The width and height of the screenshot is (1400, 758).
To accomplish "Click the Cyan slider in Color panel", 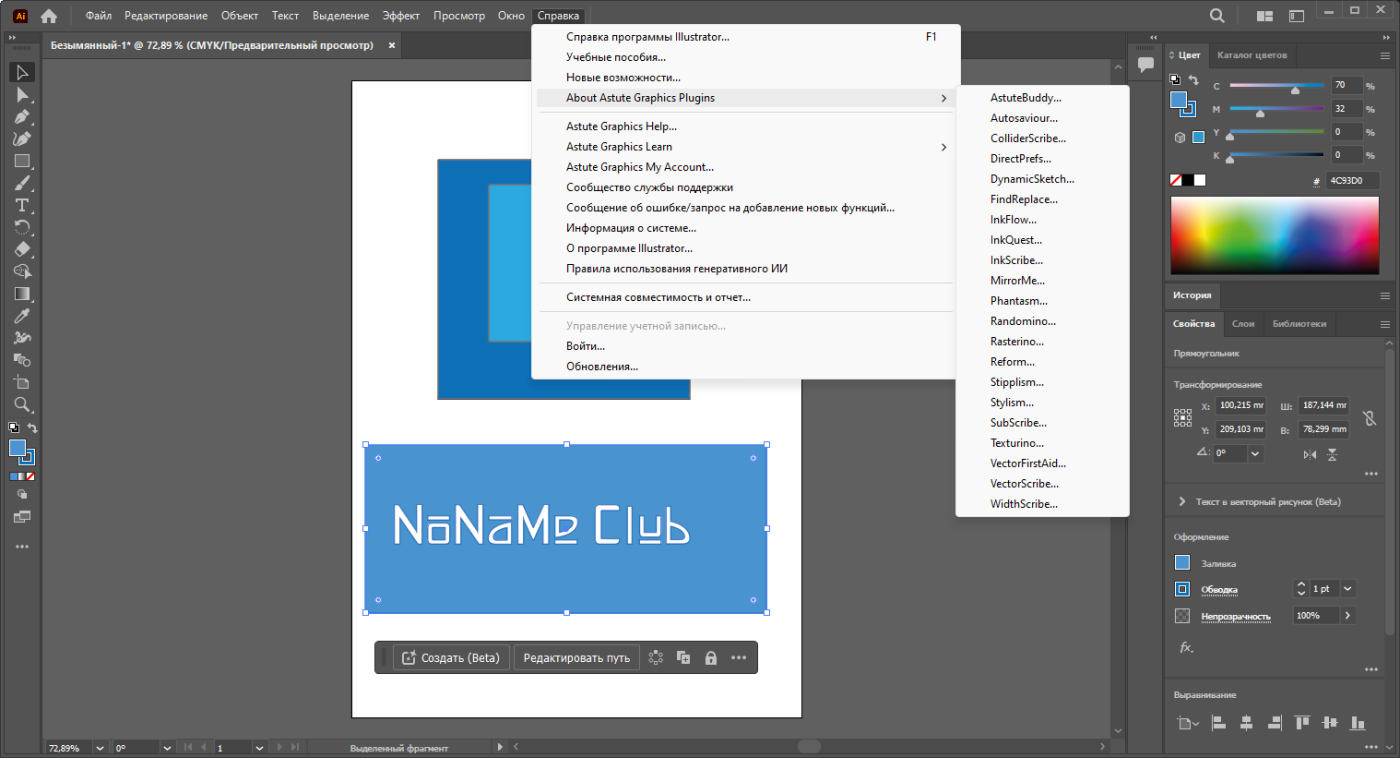I will point(1280,85).
